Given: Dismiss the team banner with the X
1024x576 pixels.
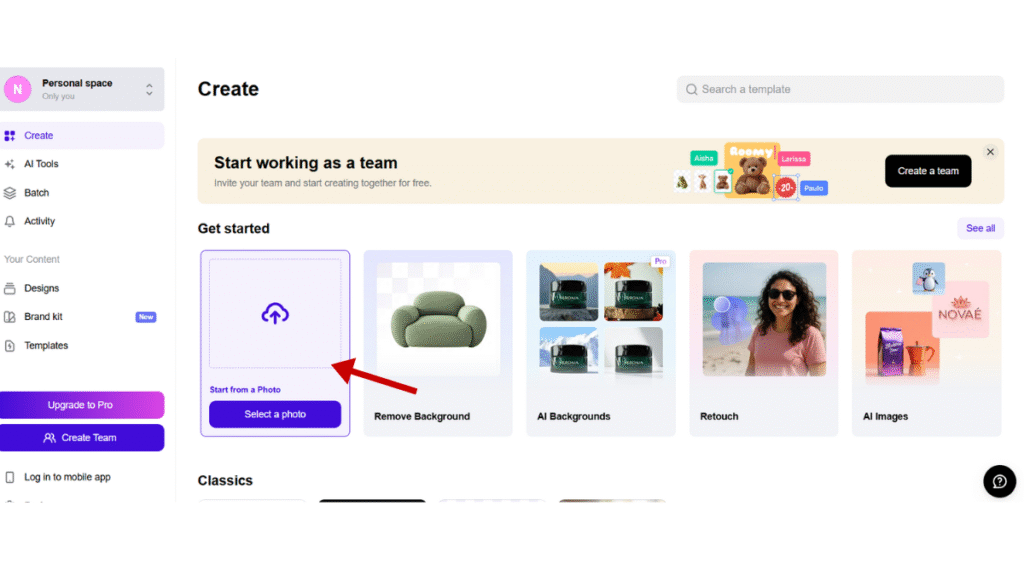Looking at the screenshot, I should [990, 152].
